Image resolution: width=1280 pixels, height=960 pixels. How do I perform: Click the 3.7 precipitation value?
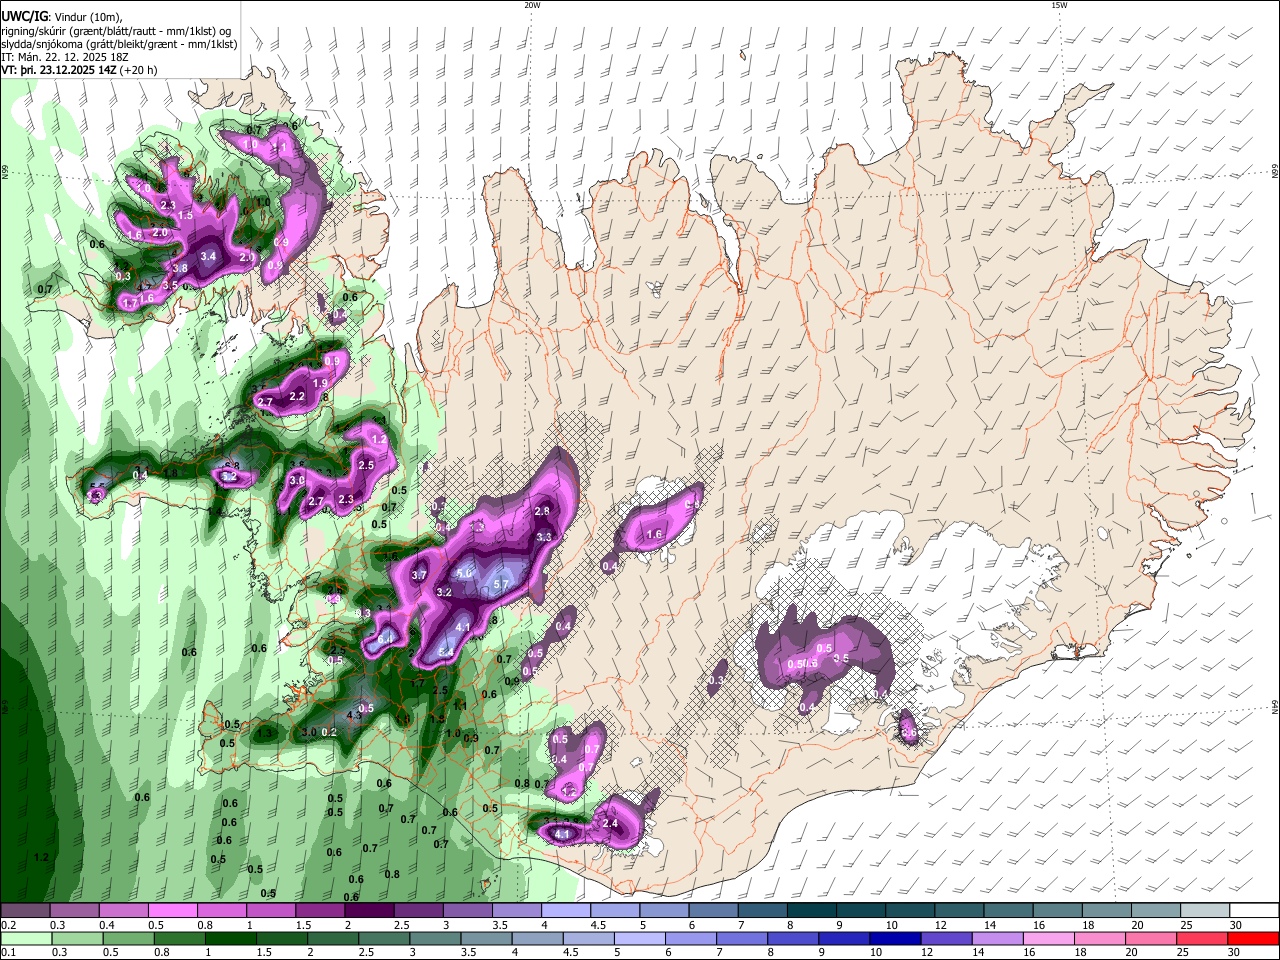pyautogui.click(x=419, y=576)
